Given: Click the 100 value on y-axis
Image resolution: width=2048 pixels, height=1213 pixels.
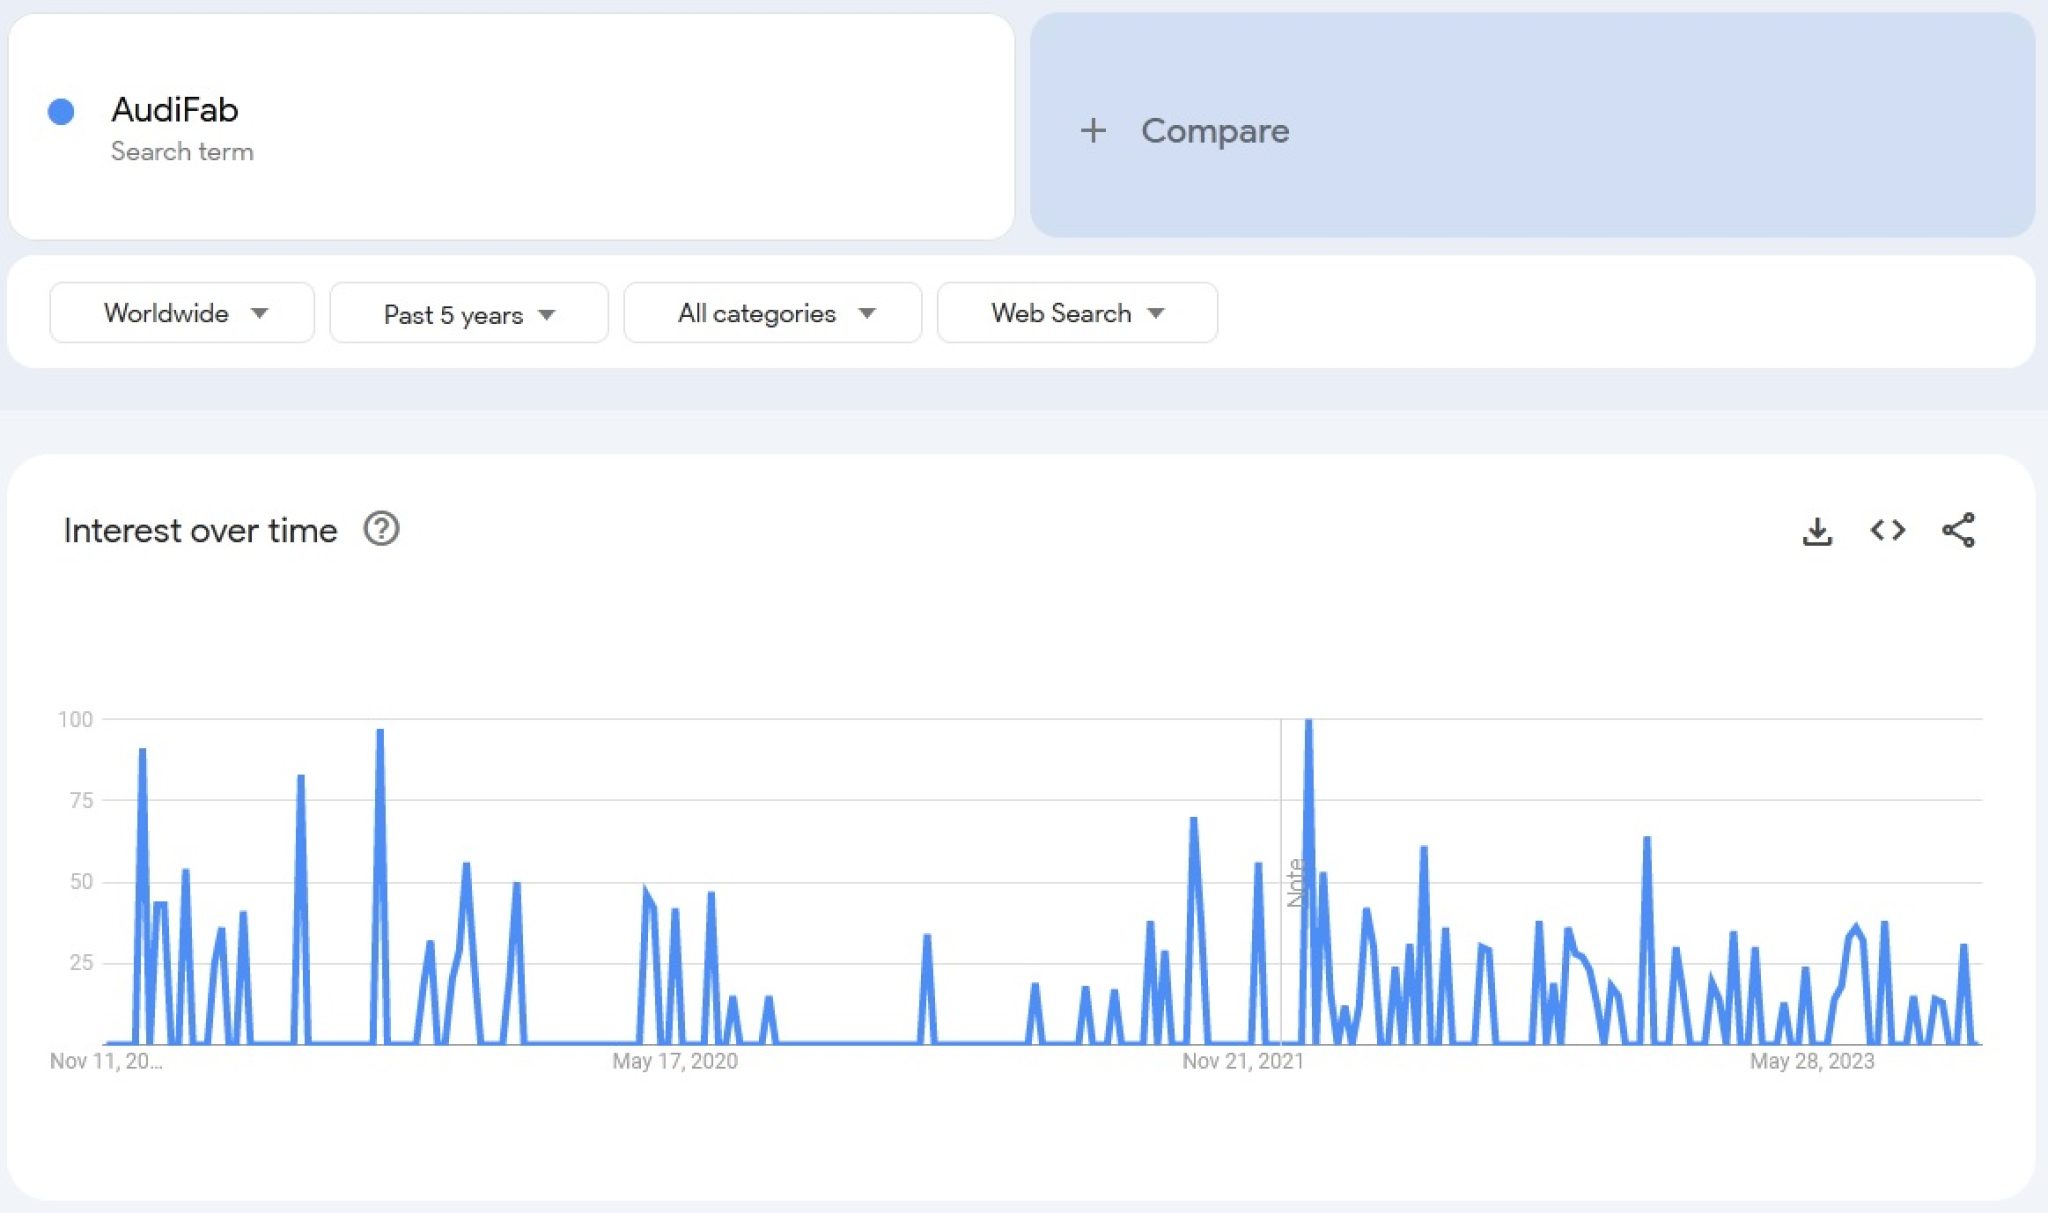Looking at the screenshot, I should [x=75, y=719].
